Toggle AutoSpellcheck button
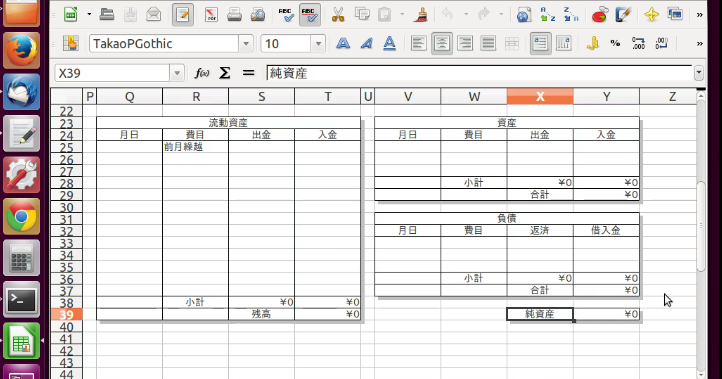 click(x=310, y=15)
